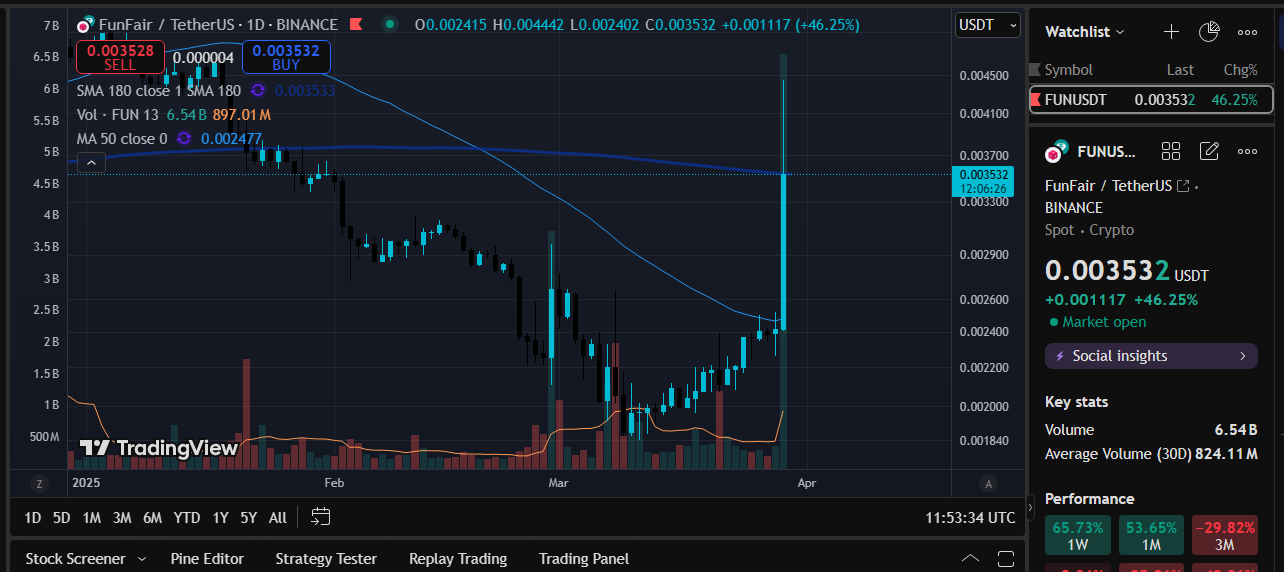Open the Replay Trading tab
1284x572 pixels.
click(x=458, y=559)
